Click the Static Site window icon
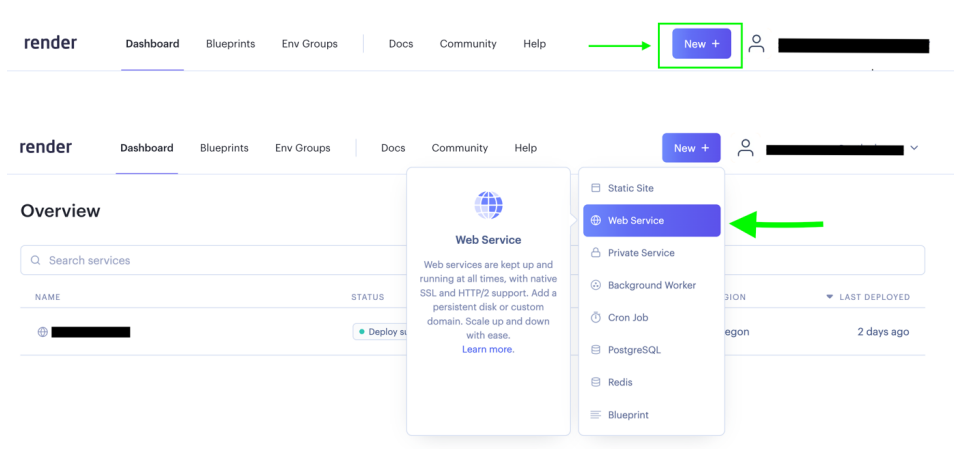The height and width of the screenshot is (450, 968). coord(595,188)
